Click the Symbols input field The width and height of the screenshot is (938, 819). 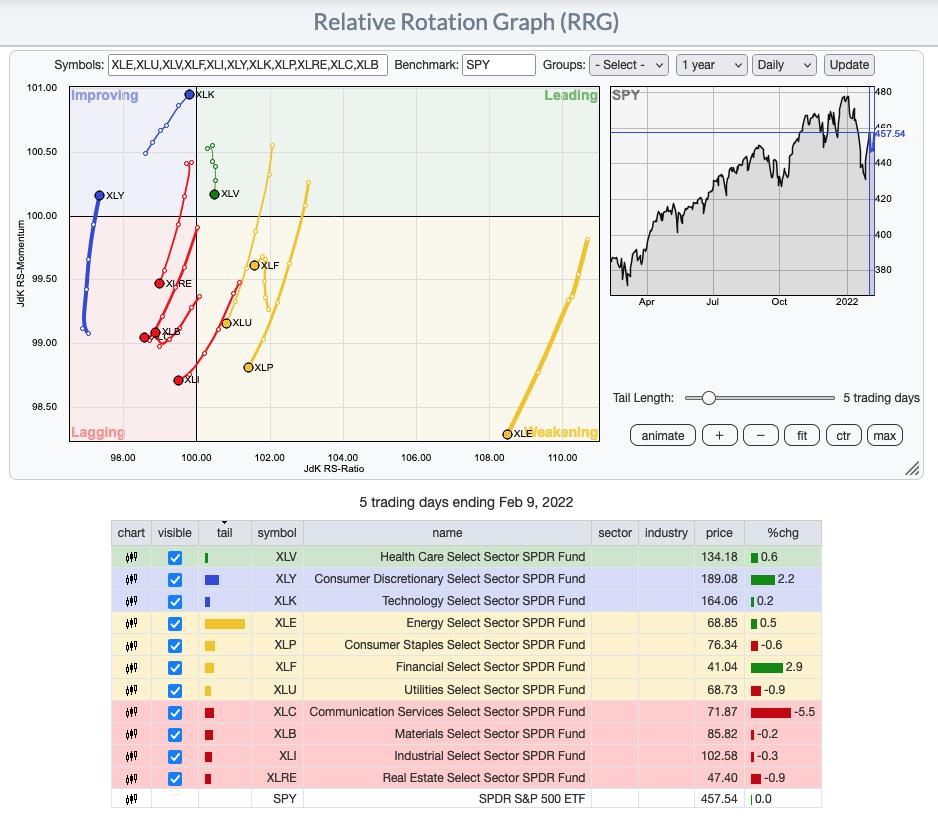click(248, 65)
